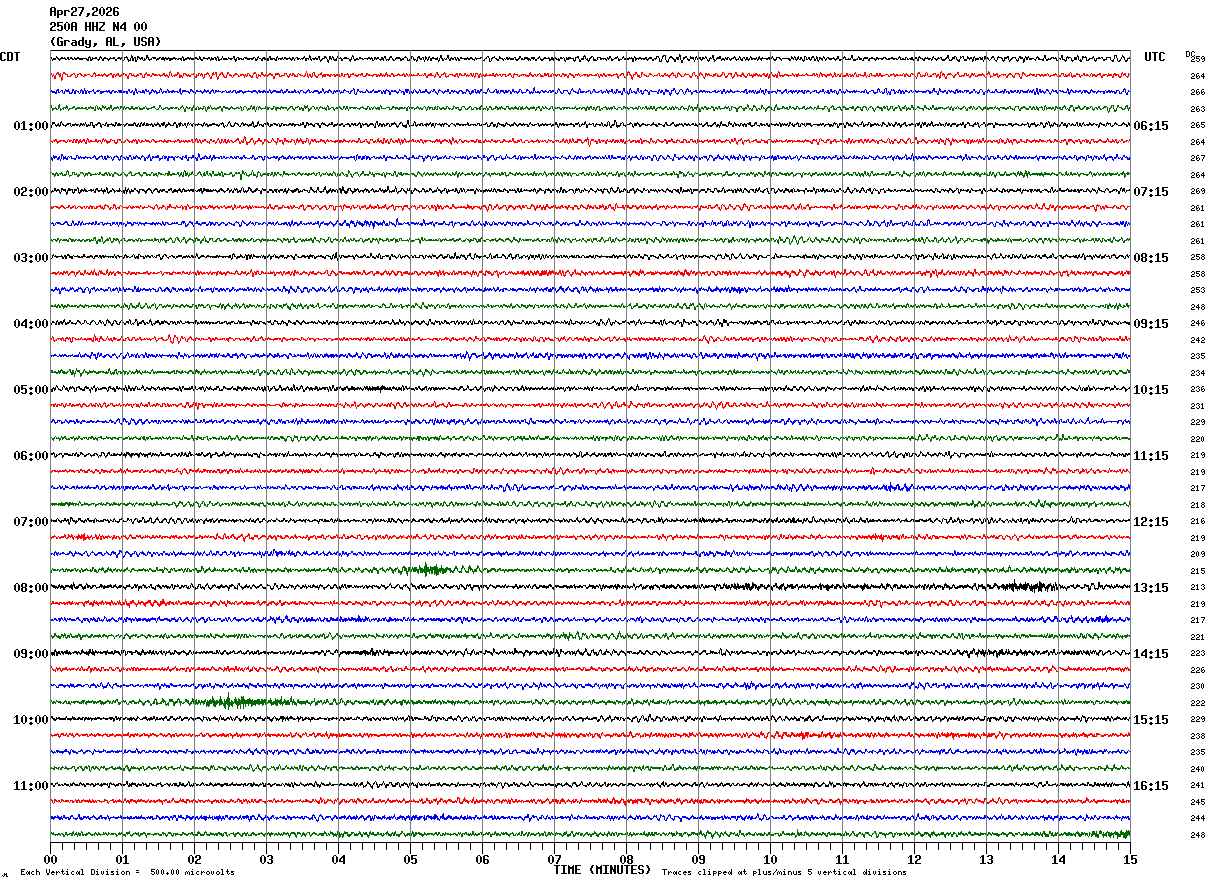
Task: Pick the 09:00 CDT row label
Action: pos(31,654)
